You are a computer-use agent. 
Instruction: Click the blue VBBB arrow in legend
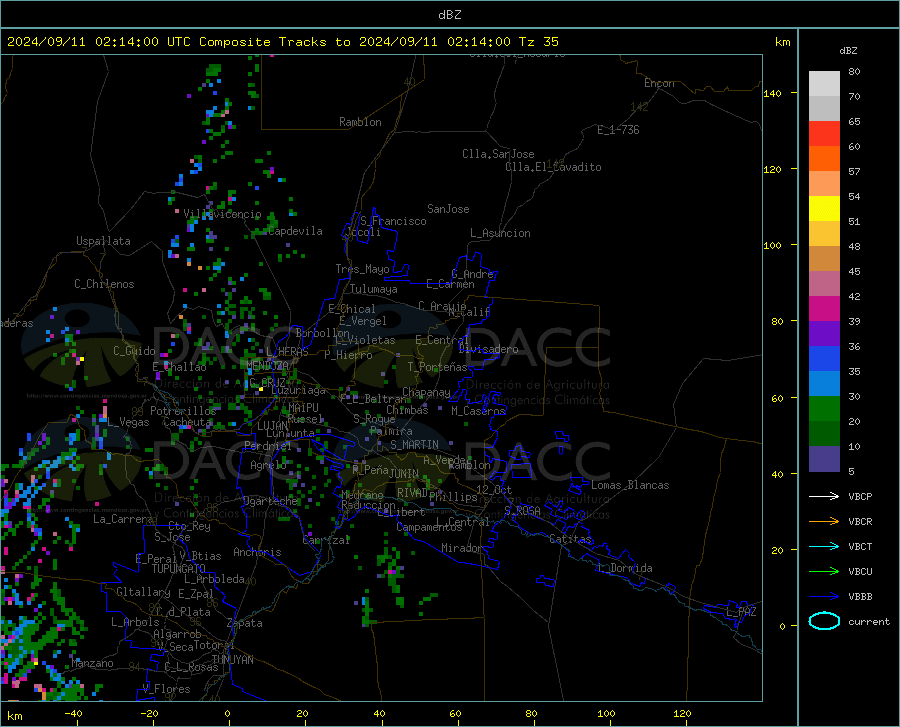(824, 597)
